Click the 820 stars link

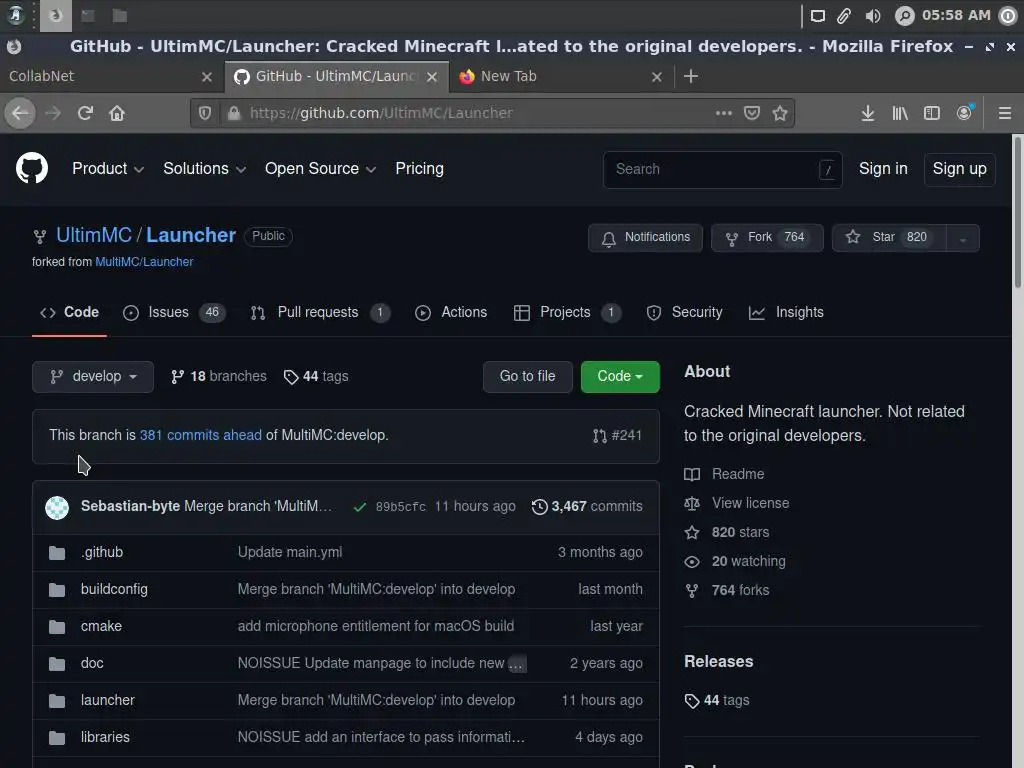[x=727, y=533]
